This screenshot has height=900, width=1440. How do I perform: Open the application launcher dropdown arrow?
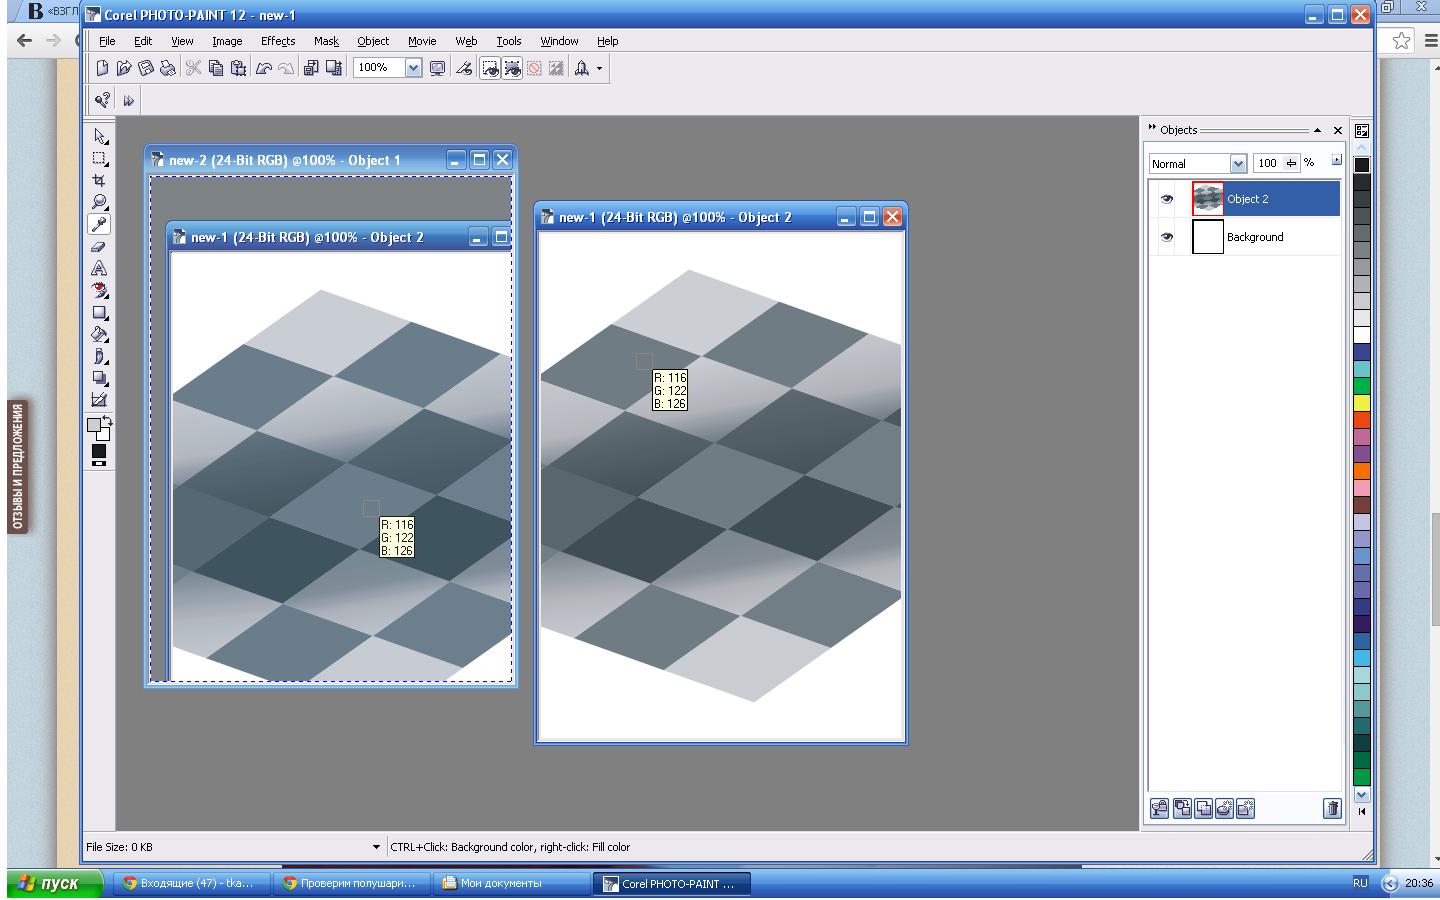click(599, 68)
